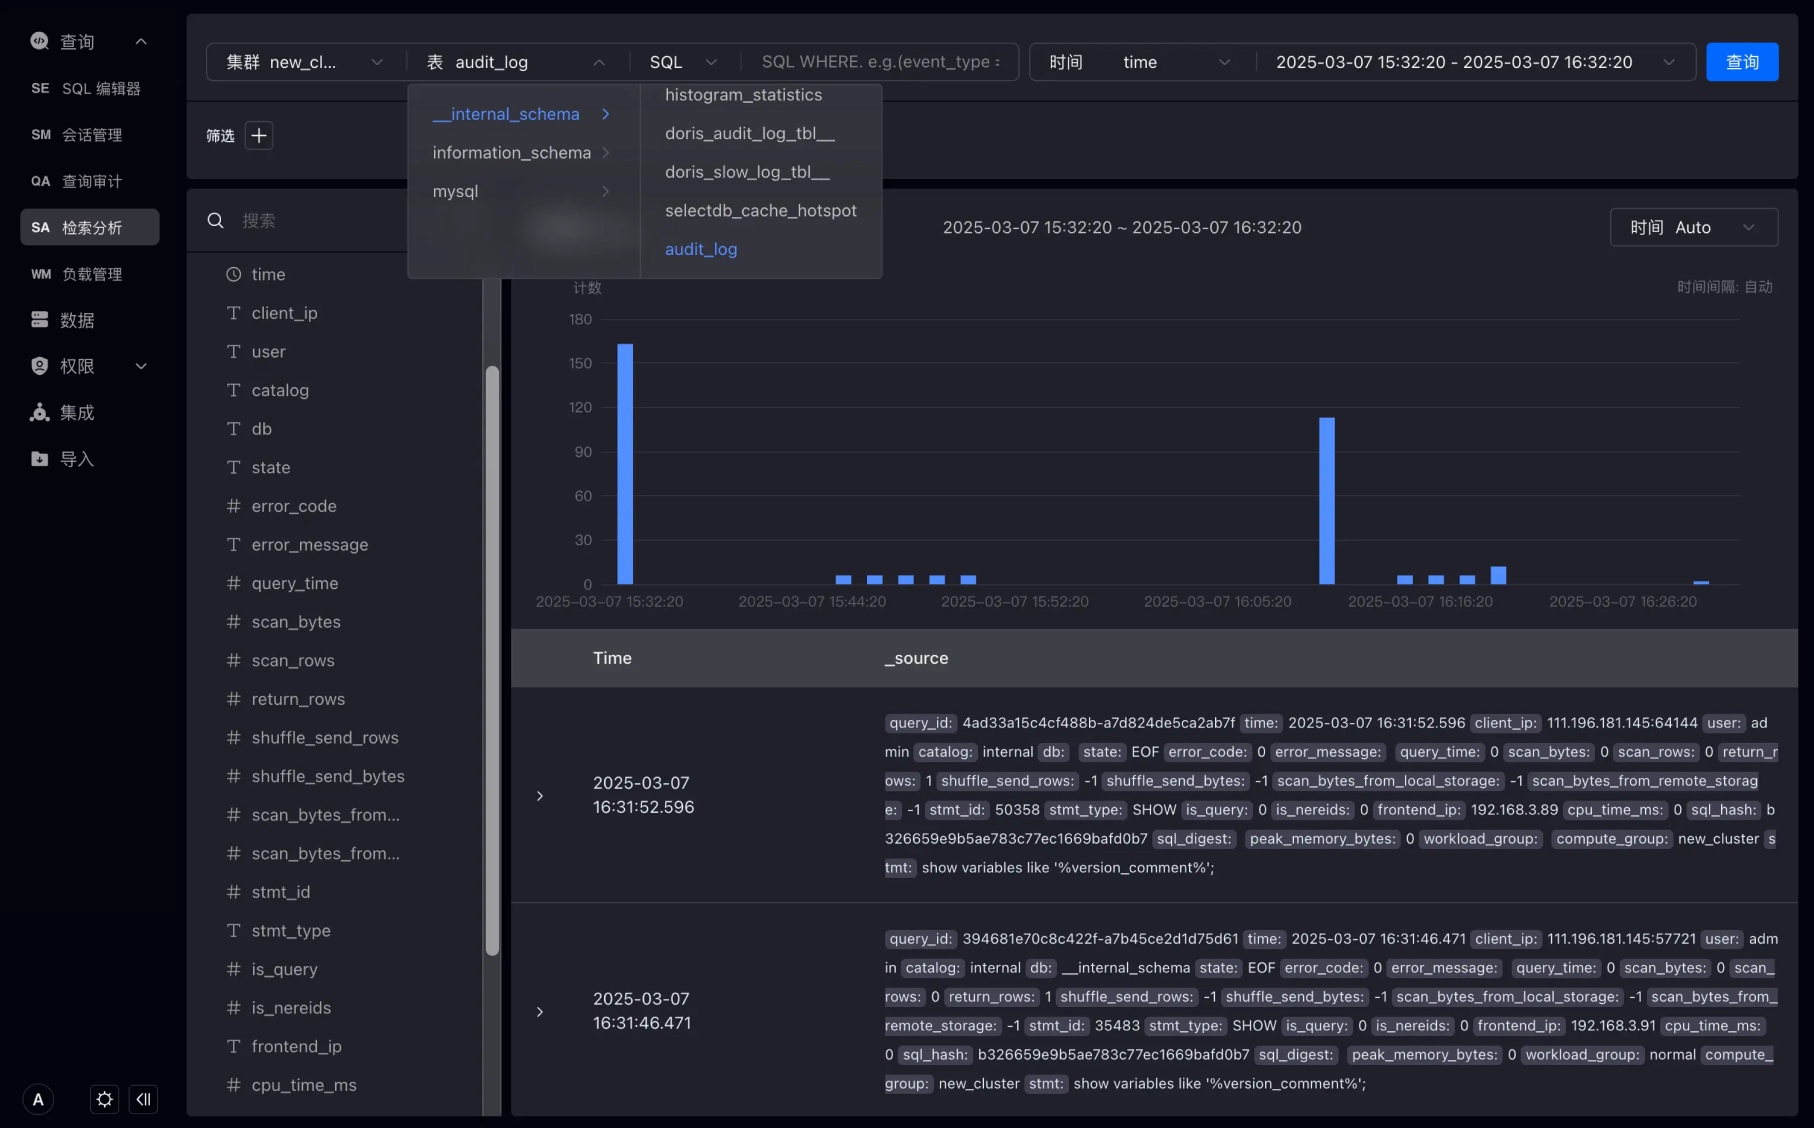The width and height of the screenshot is (1814, 1128).
Task: Open the 表 audit_log table dropdown
Action: click(x=517, y=62)
